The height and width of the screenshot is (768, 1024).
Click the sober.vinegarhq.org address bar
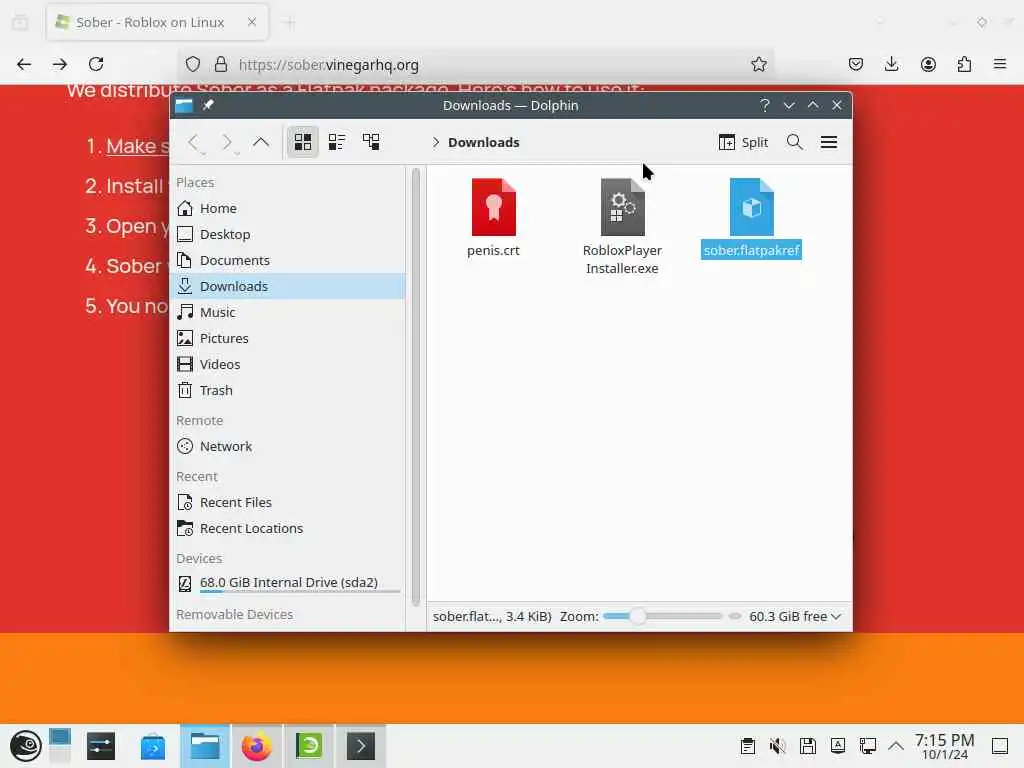point(475,65)
